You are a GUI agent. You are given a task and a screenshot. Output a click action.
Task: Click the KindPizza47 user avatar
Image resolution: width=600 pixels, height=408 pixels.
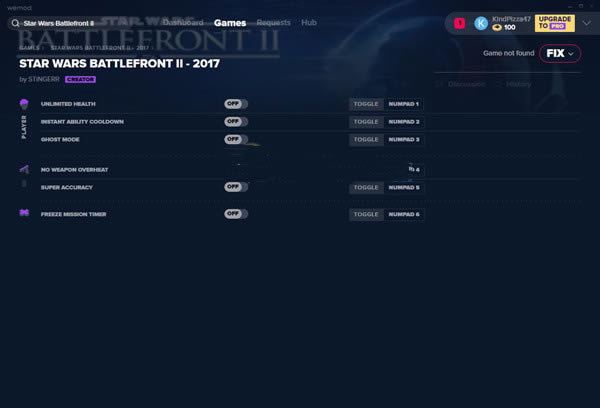point(481,22)
